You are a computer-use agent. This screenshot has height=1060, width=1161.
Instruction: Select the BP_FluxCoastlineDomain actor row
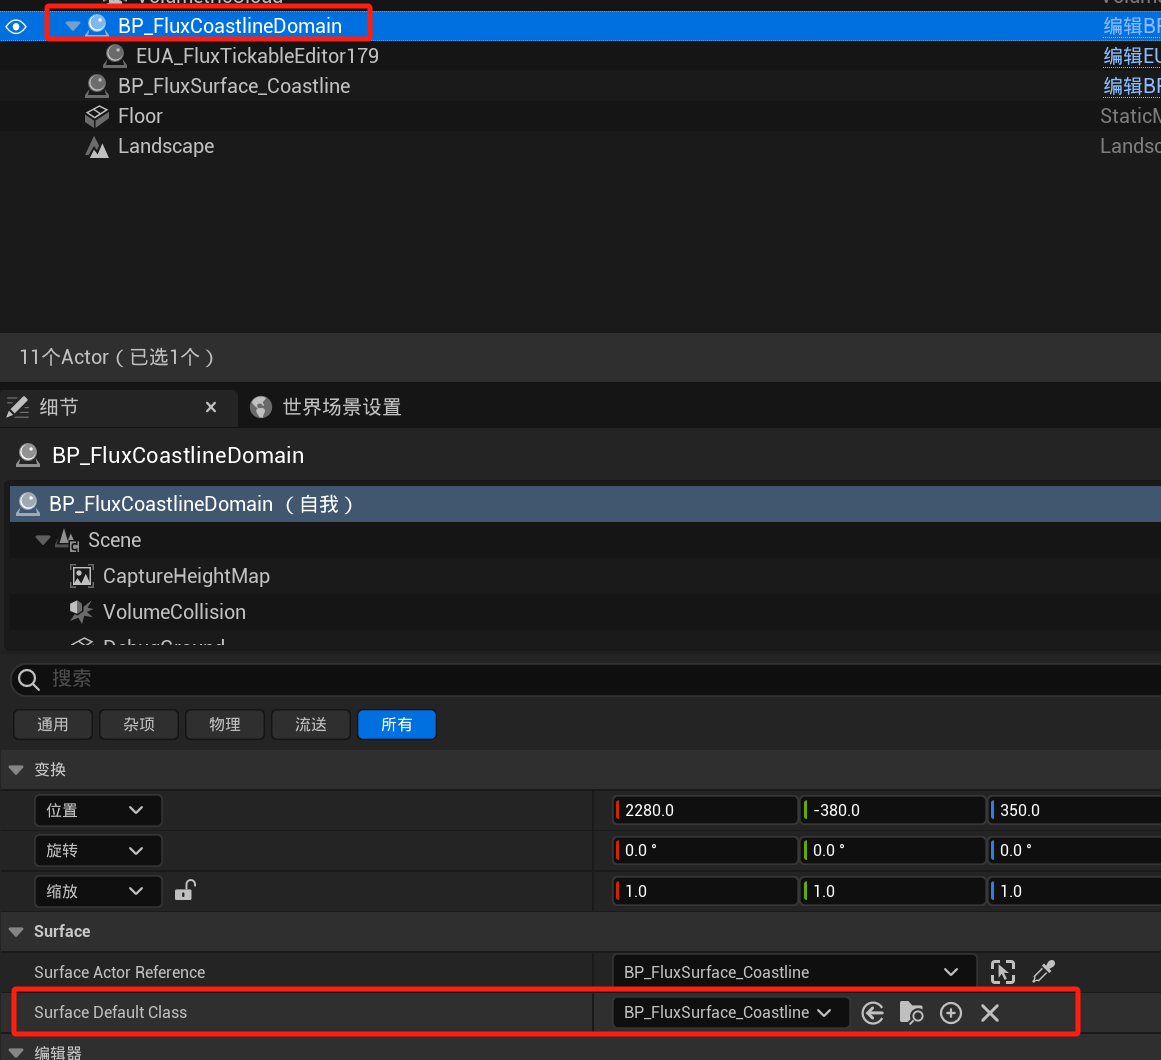[x=580, y=26]
